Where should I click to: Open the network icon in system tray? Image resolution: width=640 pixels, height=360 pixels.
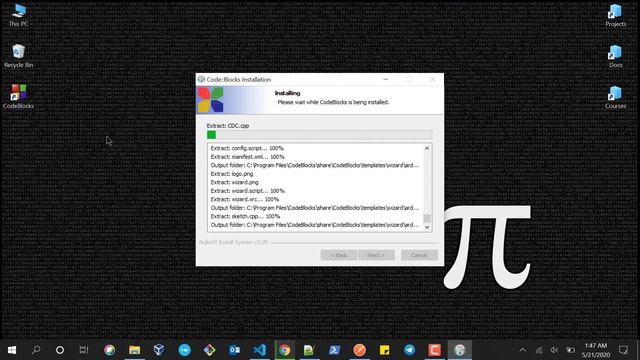[x=539, y=350]
